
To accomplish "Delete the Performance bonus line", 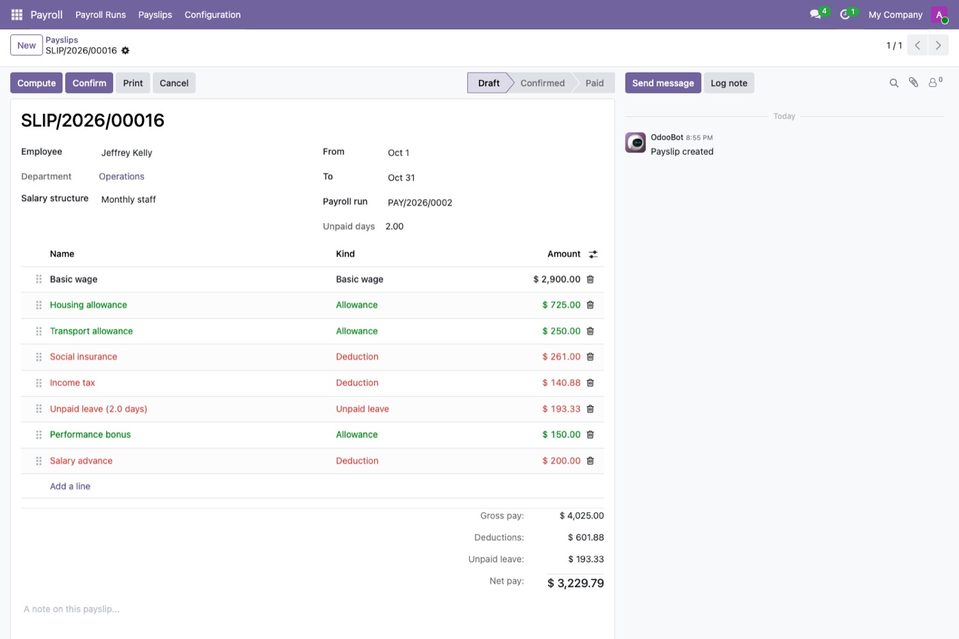I will [590, 435].
